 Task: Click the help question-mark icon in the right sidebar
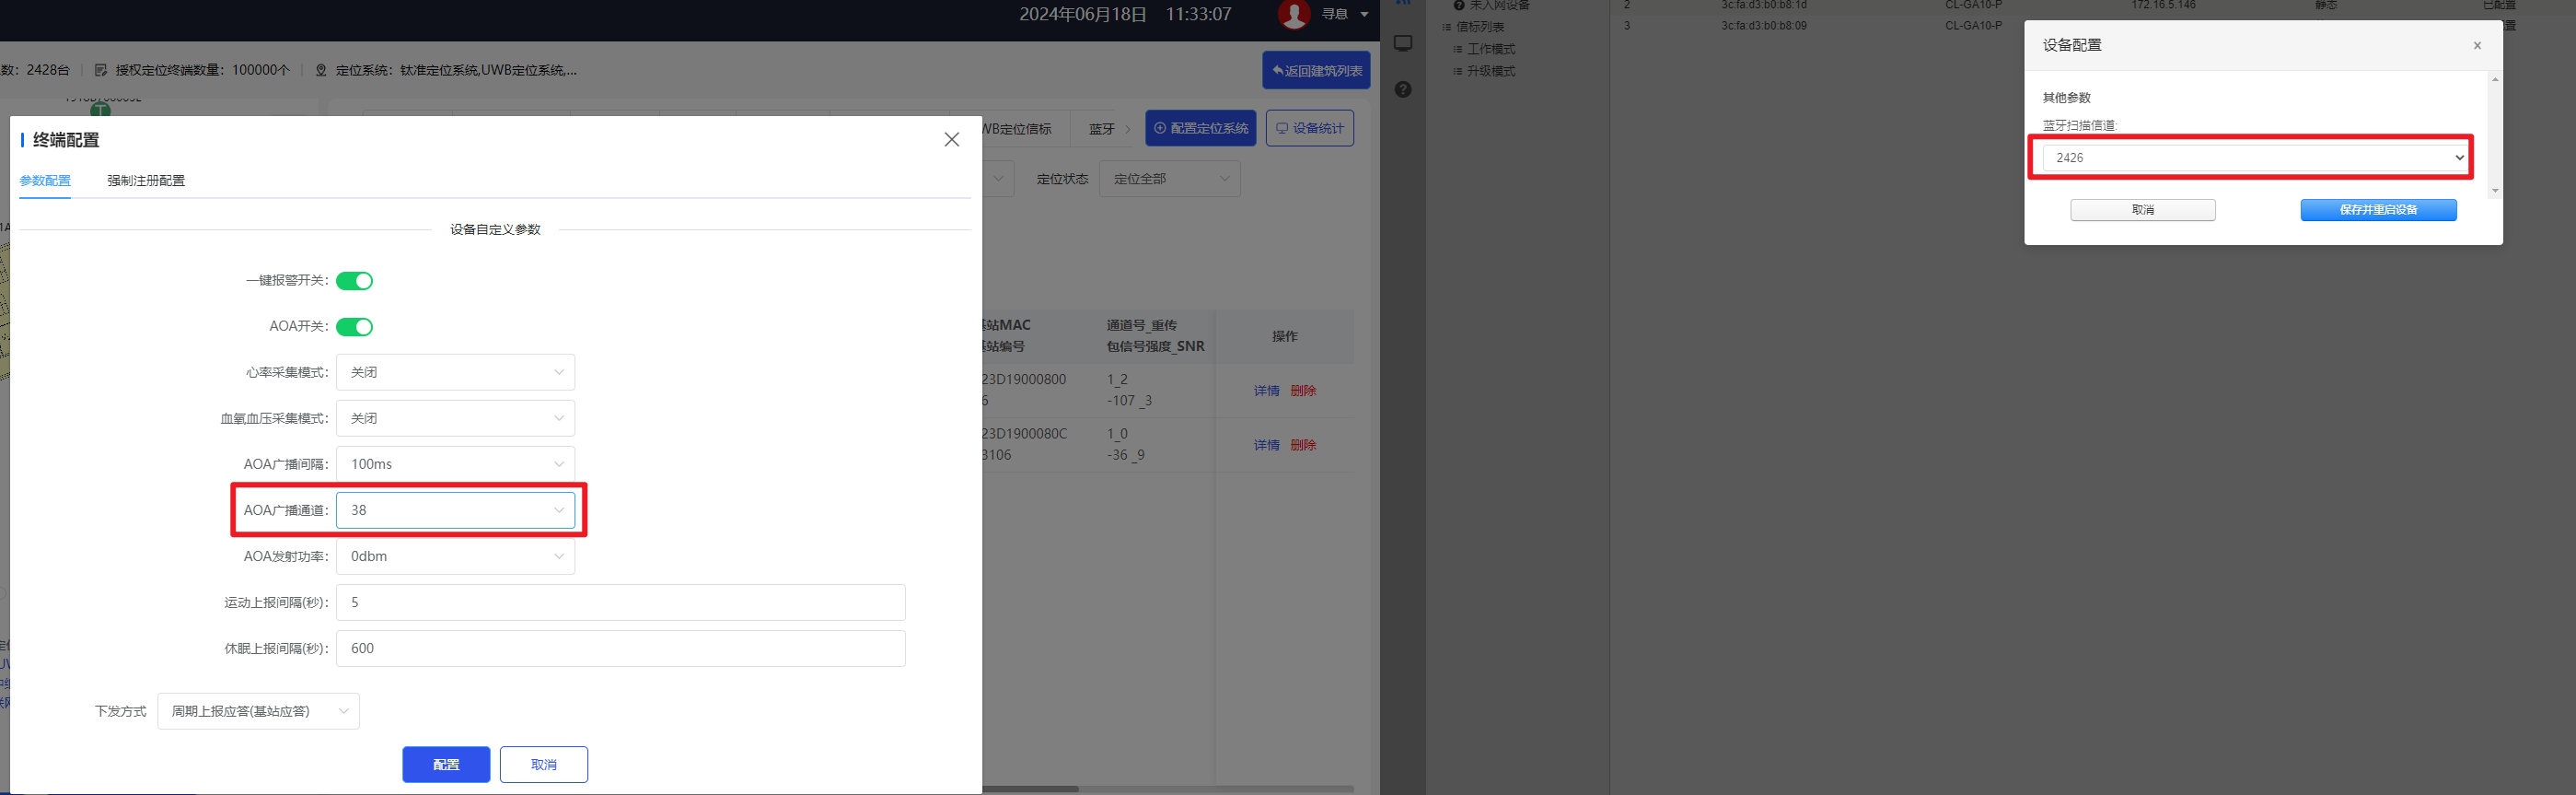click(x=1403, y=89)
